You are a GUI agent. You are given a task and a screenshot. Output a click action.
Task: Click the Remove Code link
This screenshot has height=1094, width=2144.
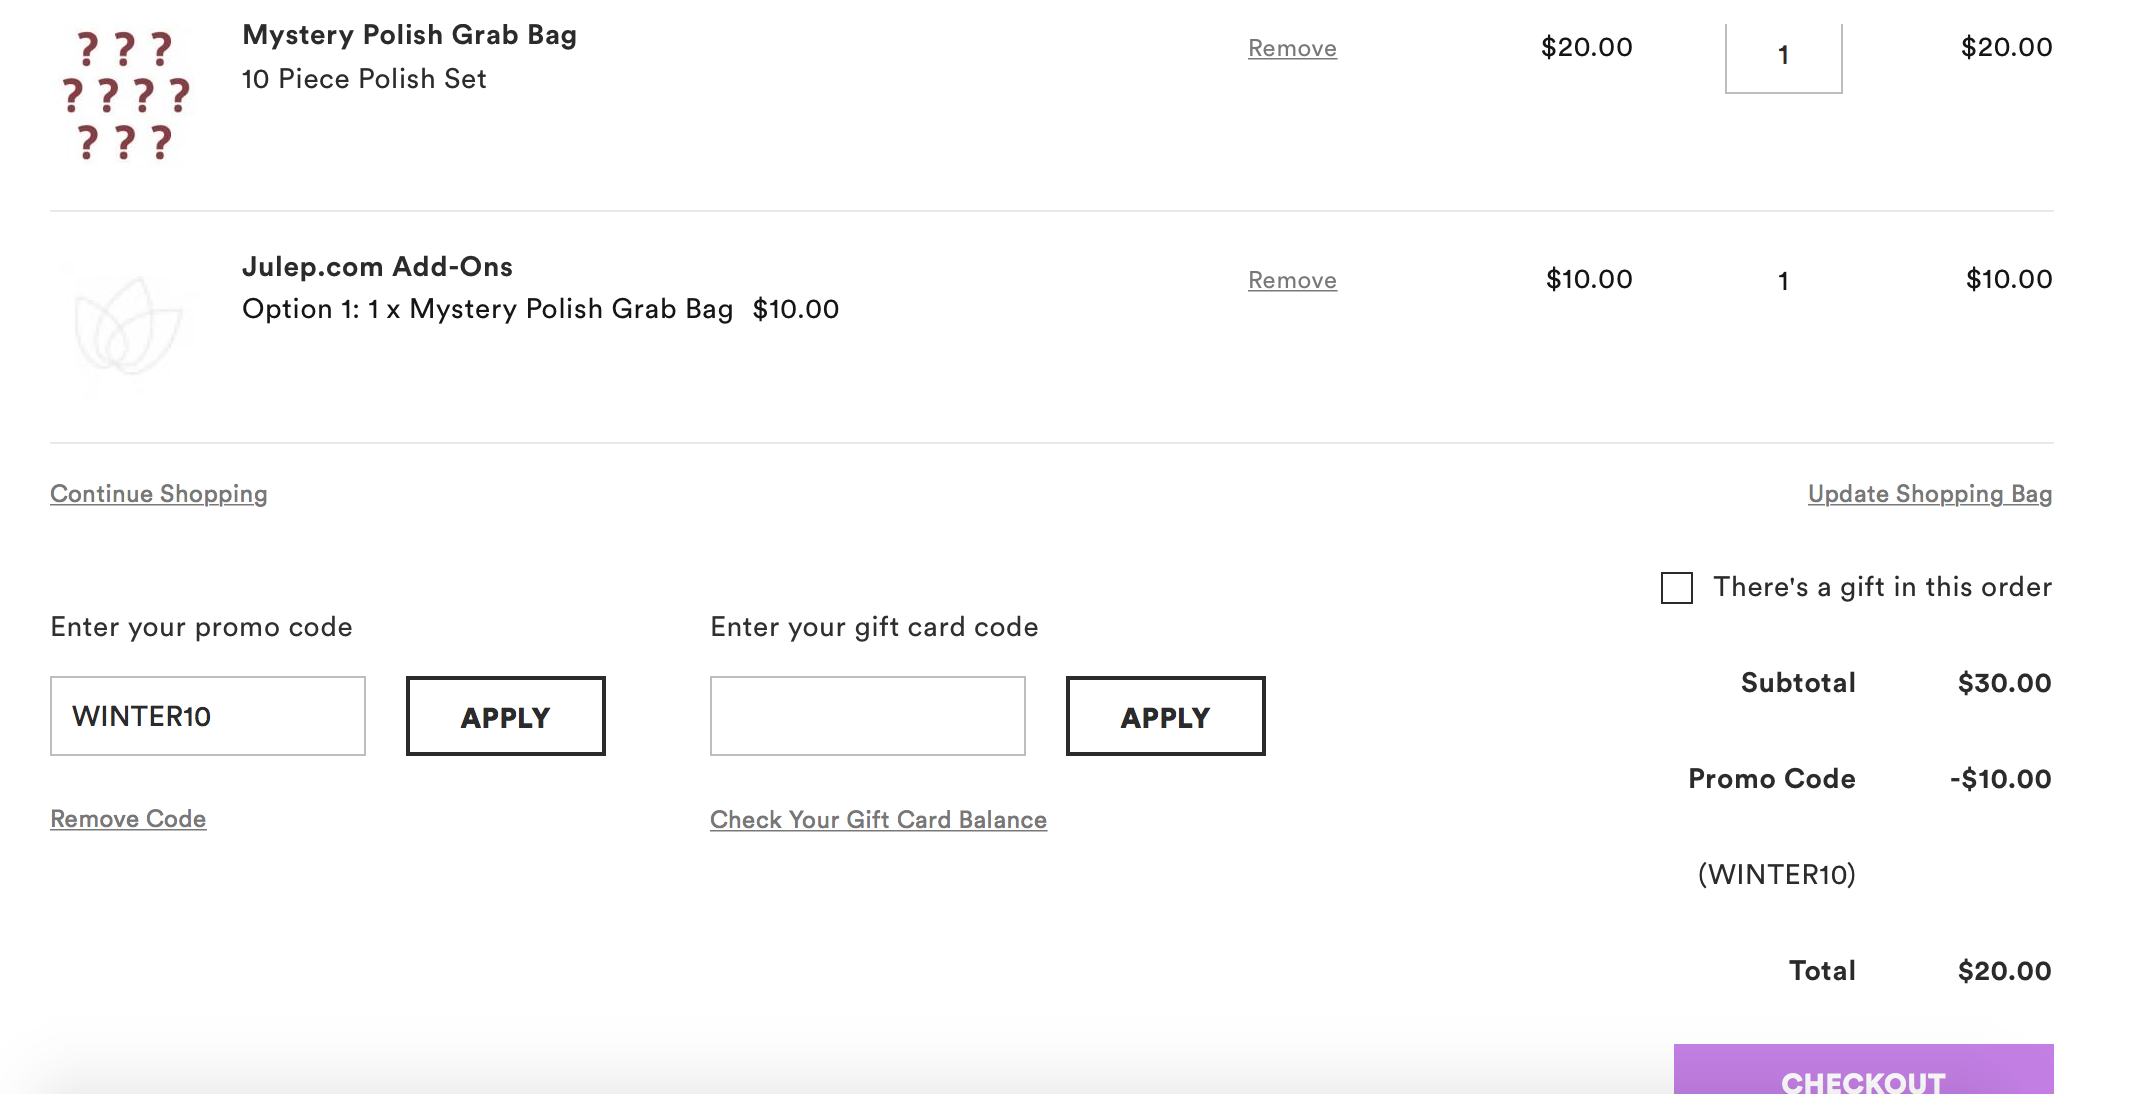click(x=128, y=819)
